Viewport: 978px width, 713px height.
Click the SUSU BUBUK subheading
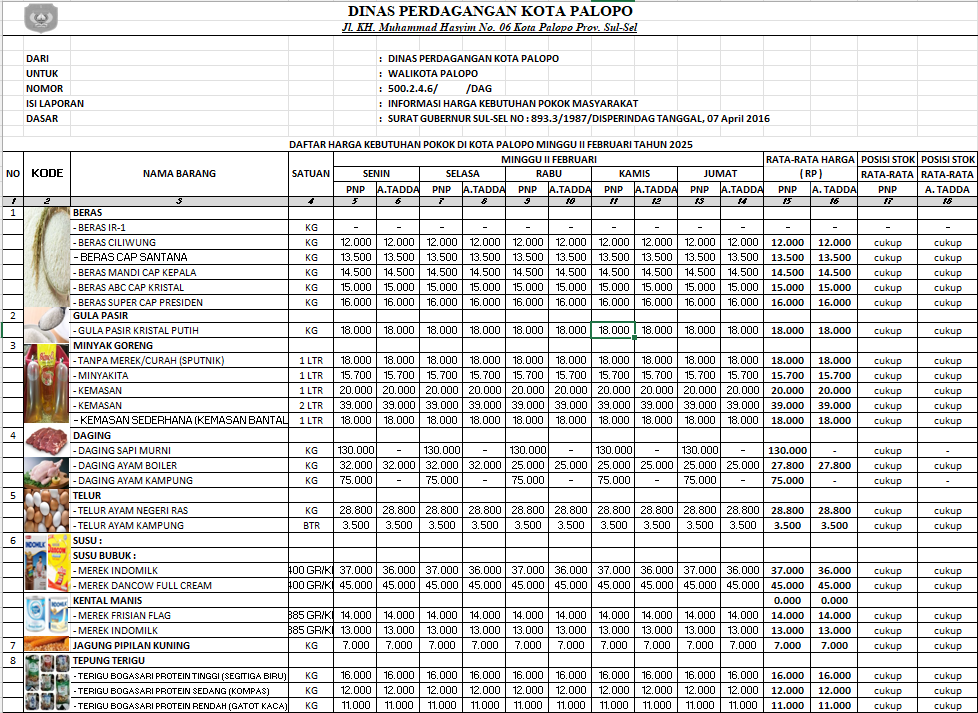pyautogui.click(x=104, y=555)
